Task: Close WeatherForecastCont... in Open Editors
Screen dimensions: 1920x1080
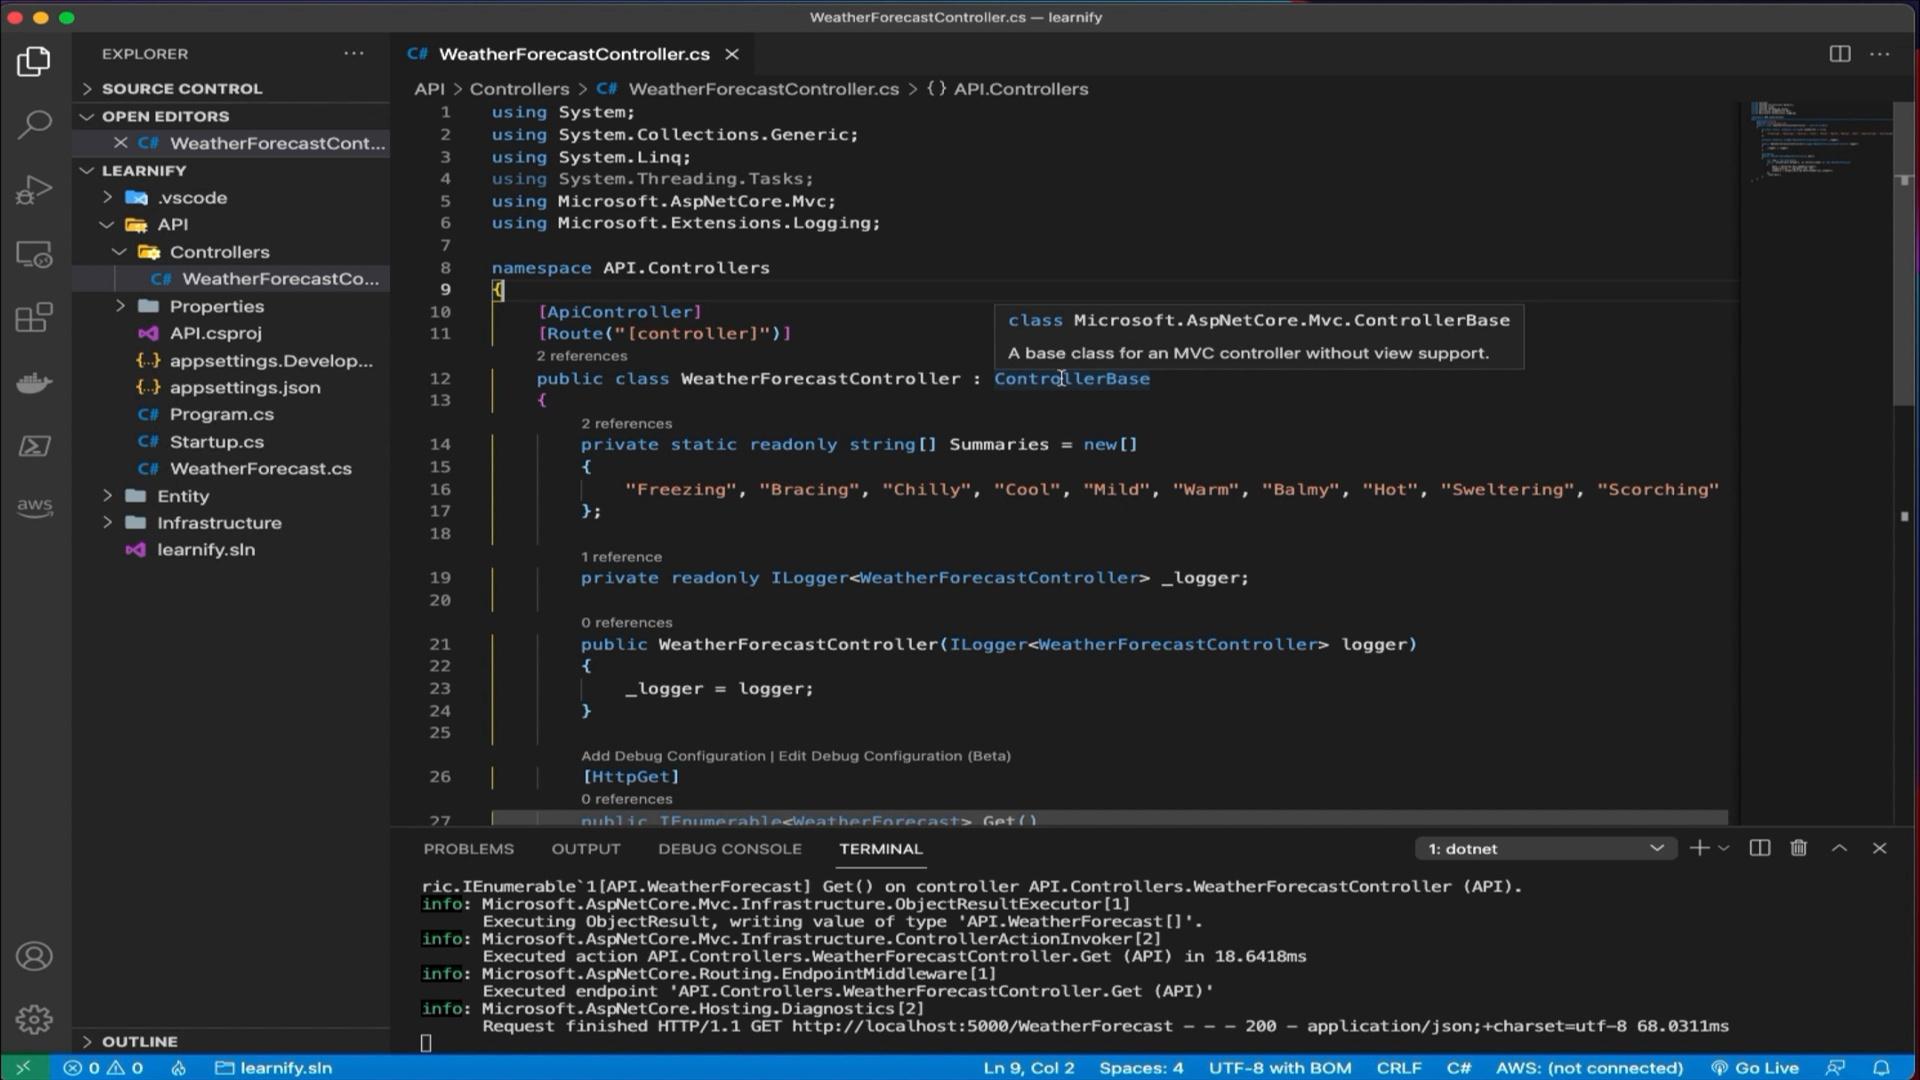Action: point(120,143)
